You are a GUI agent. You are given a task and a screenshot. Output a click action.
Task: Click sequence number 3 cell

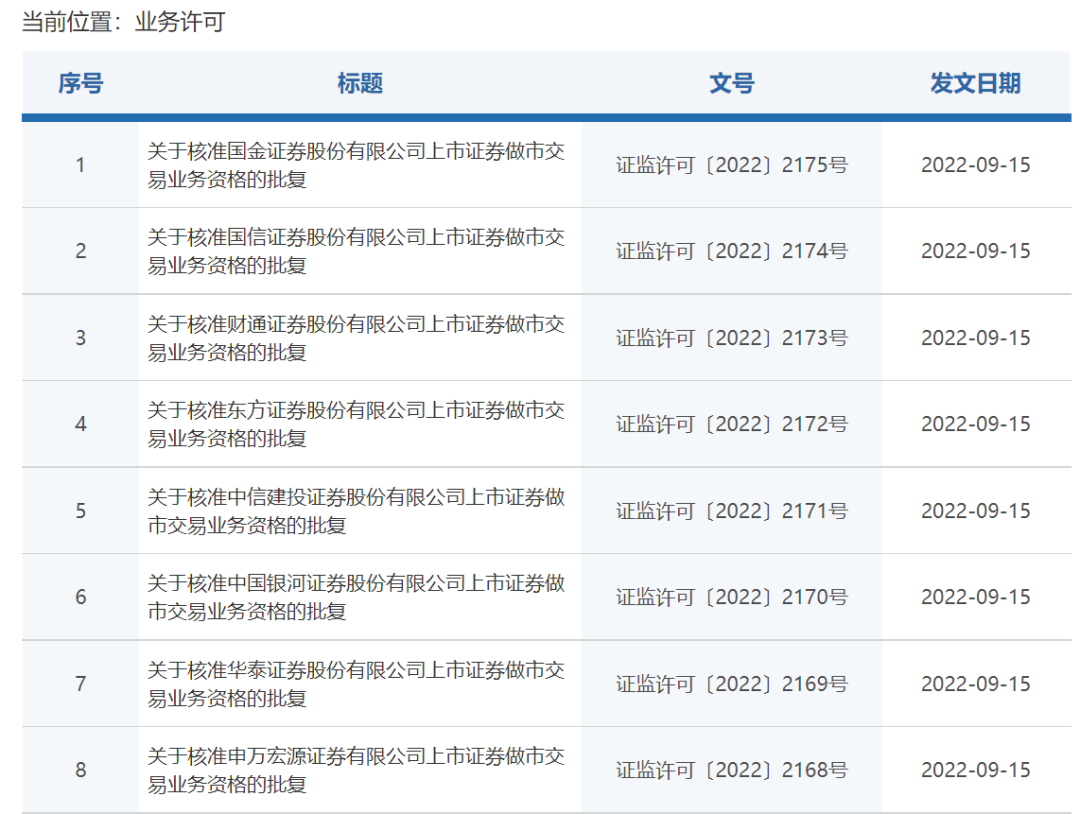click(81, 338)
